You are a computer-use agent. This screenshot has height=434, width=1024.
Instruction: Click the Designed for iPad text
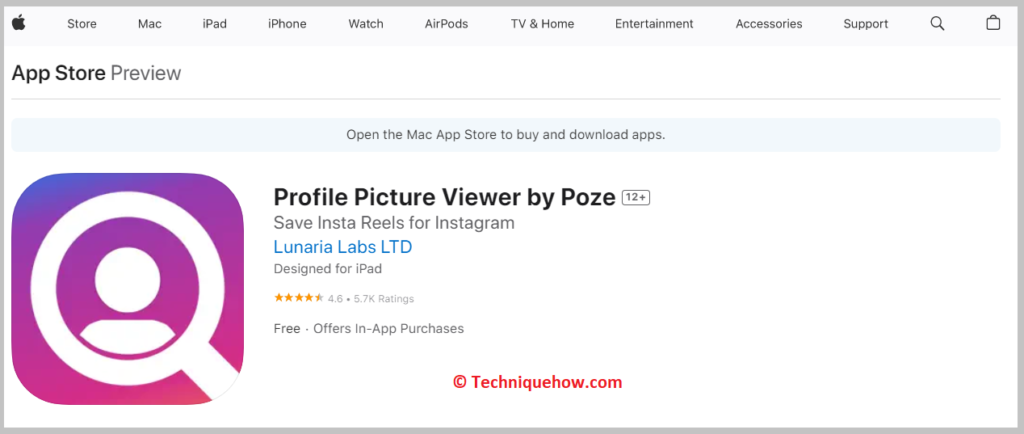click(328, 268)
